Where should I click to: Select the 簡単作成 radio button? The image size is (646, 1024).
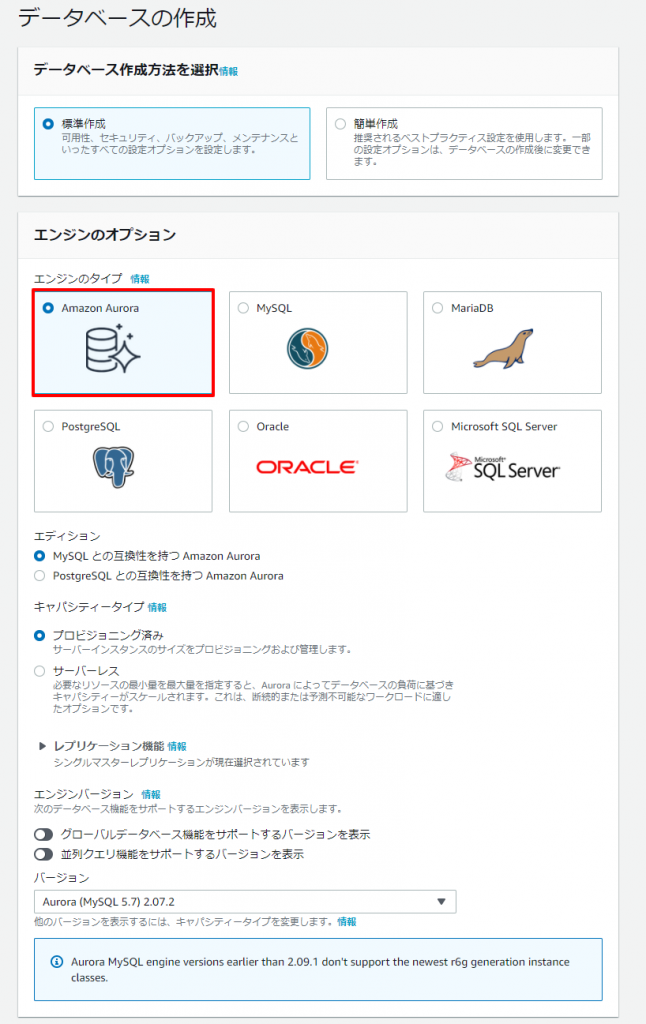click(340, 123)
